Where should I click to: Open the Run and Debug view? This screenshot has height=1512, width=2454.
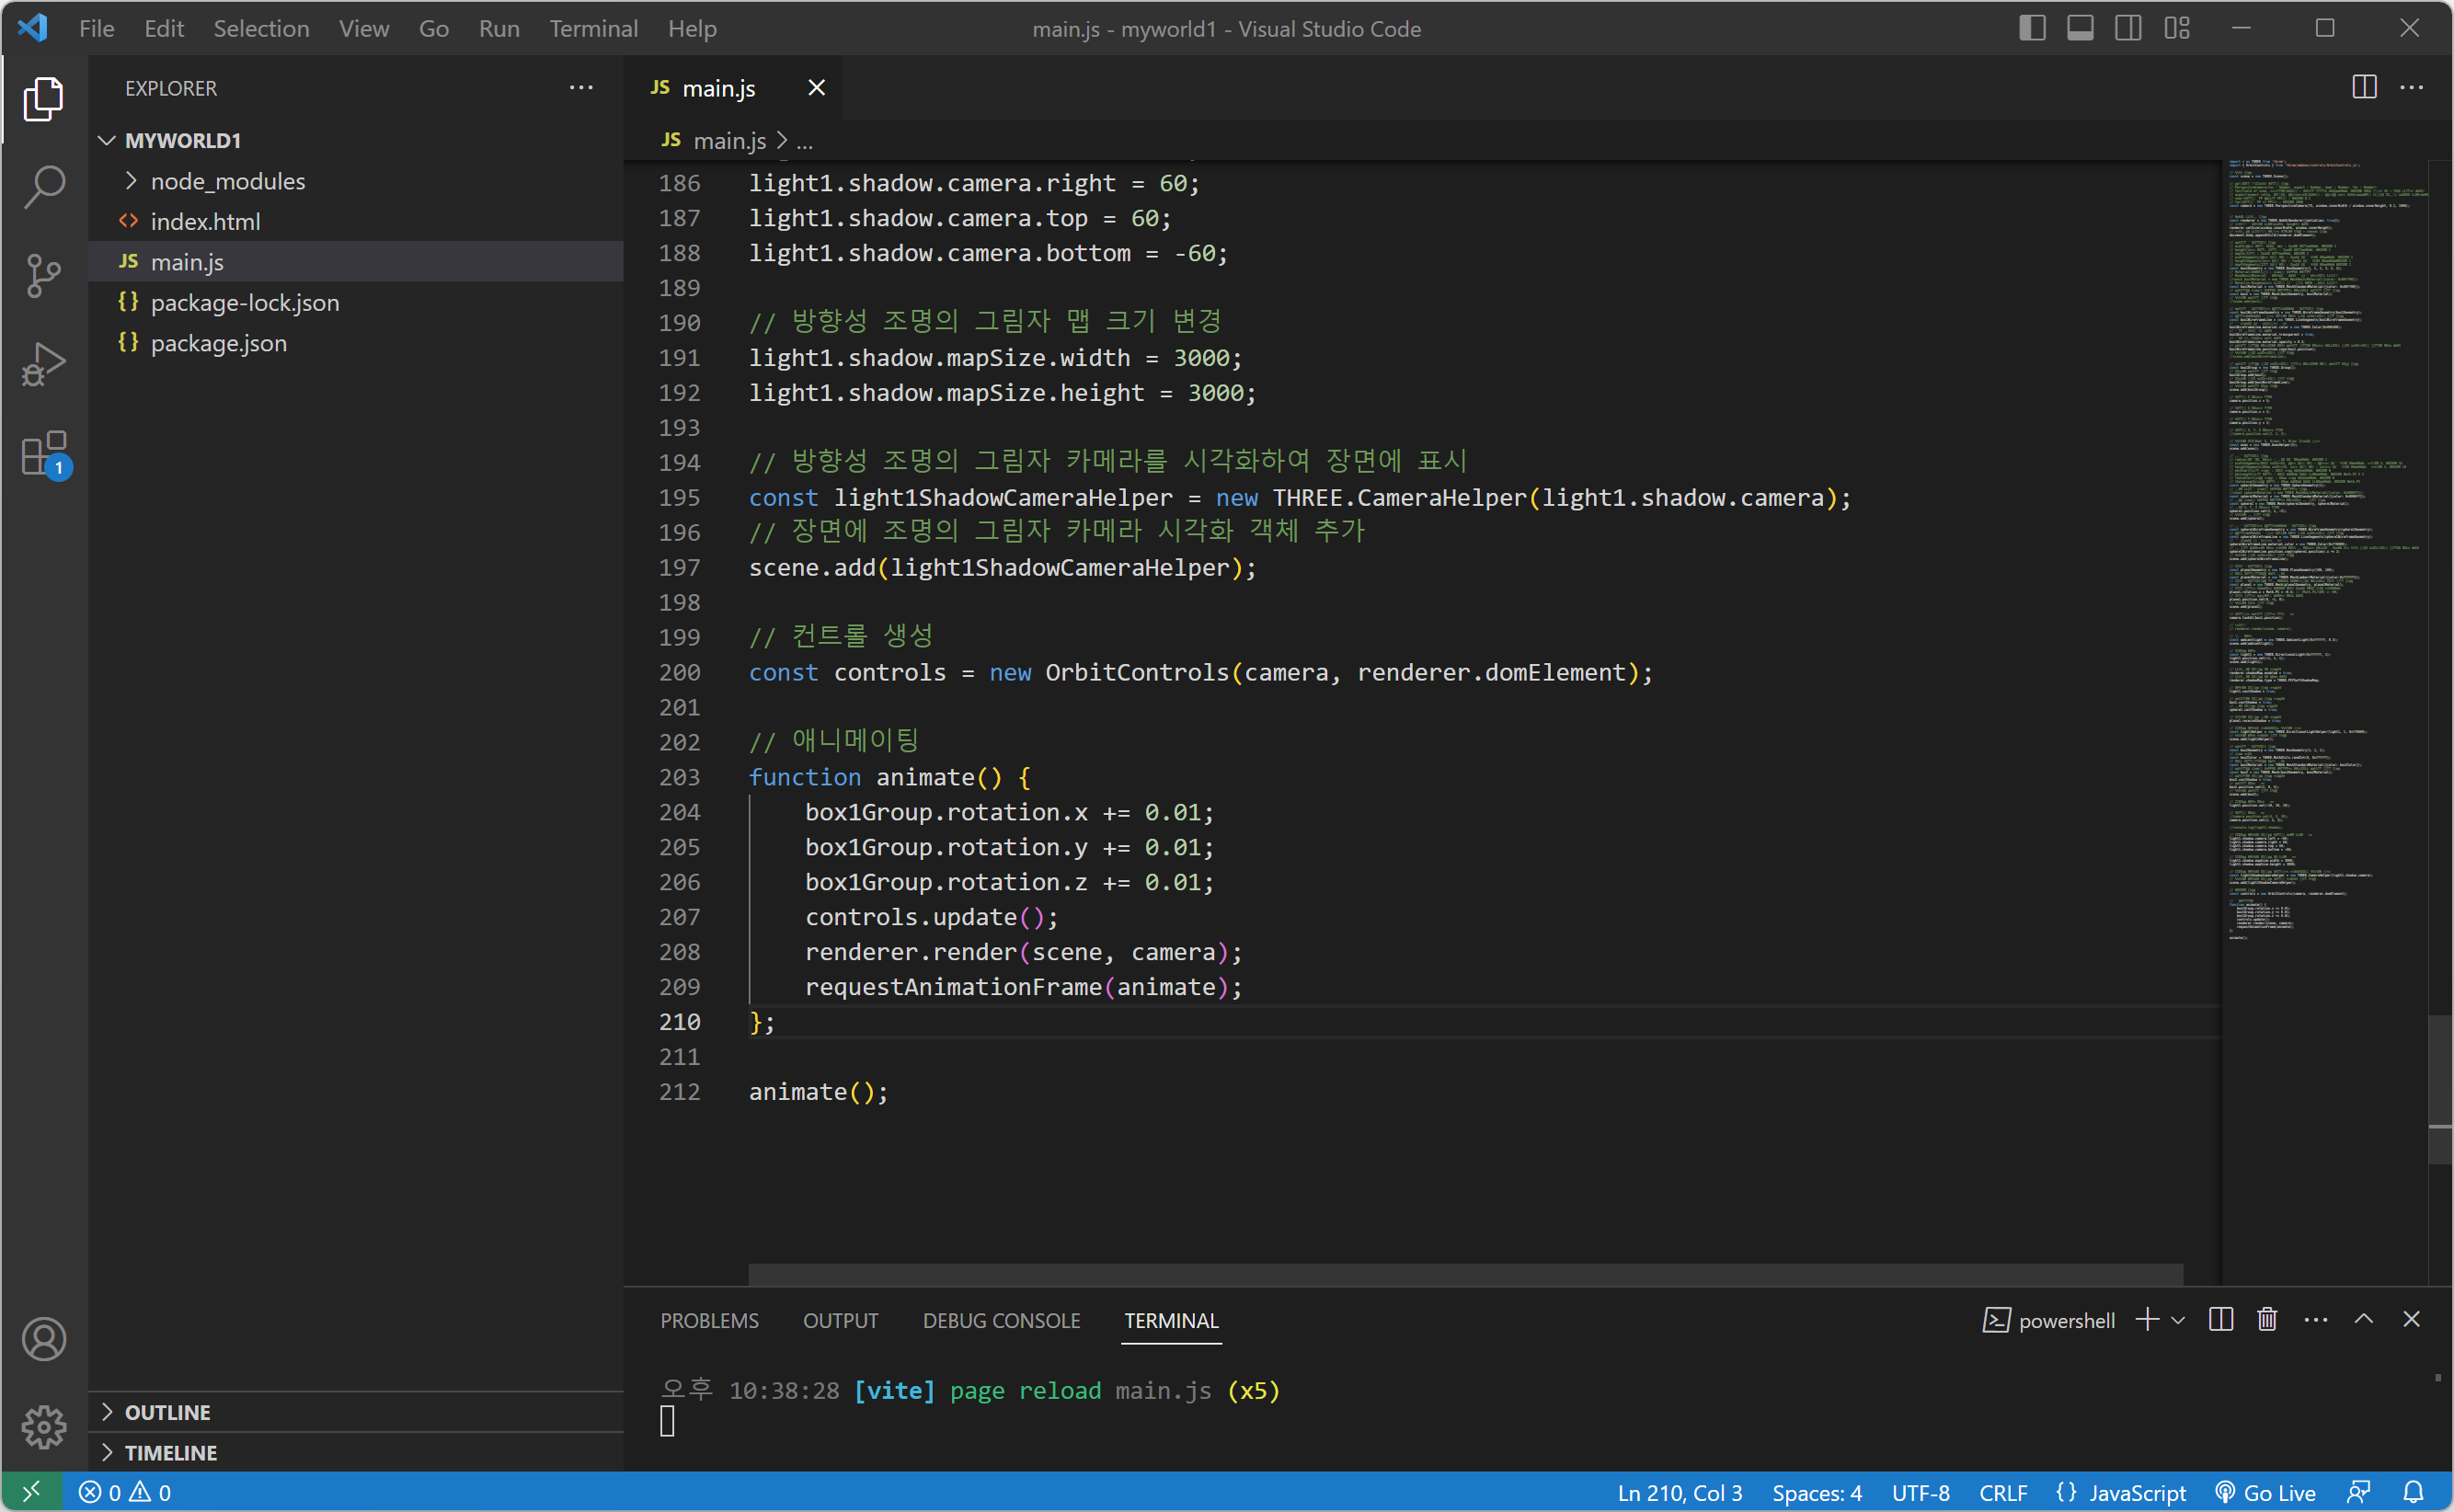pos(44,364)
